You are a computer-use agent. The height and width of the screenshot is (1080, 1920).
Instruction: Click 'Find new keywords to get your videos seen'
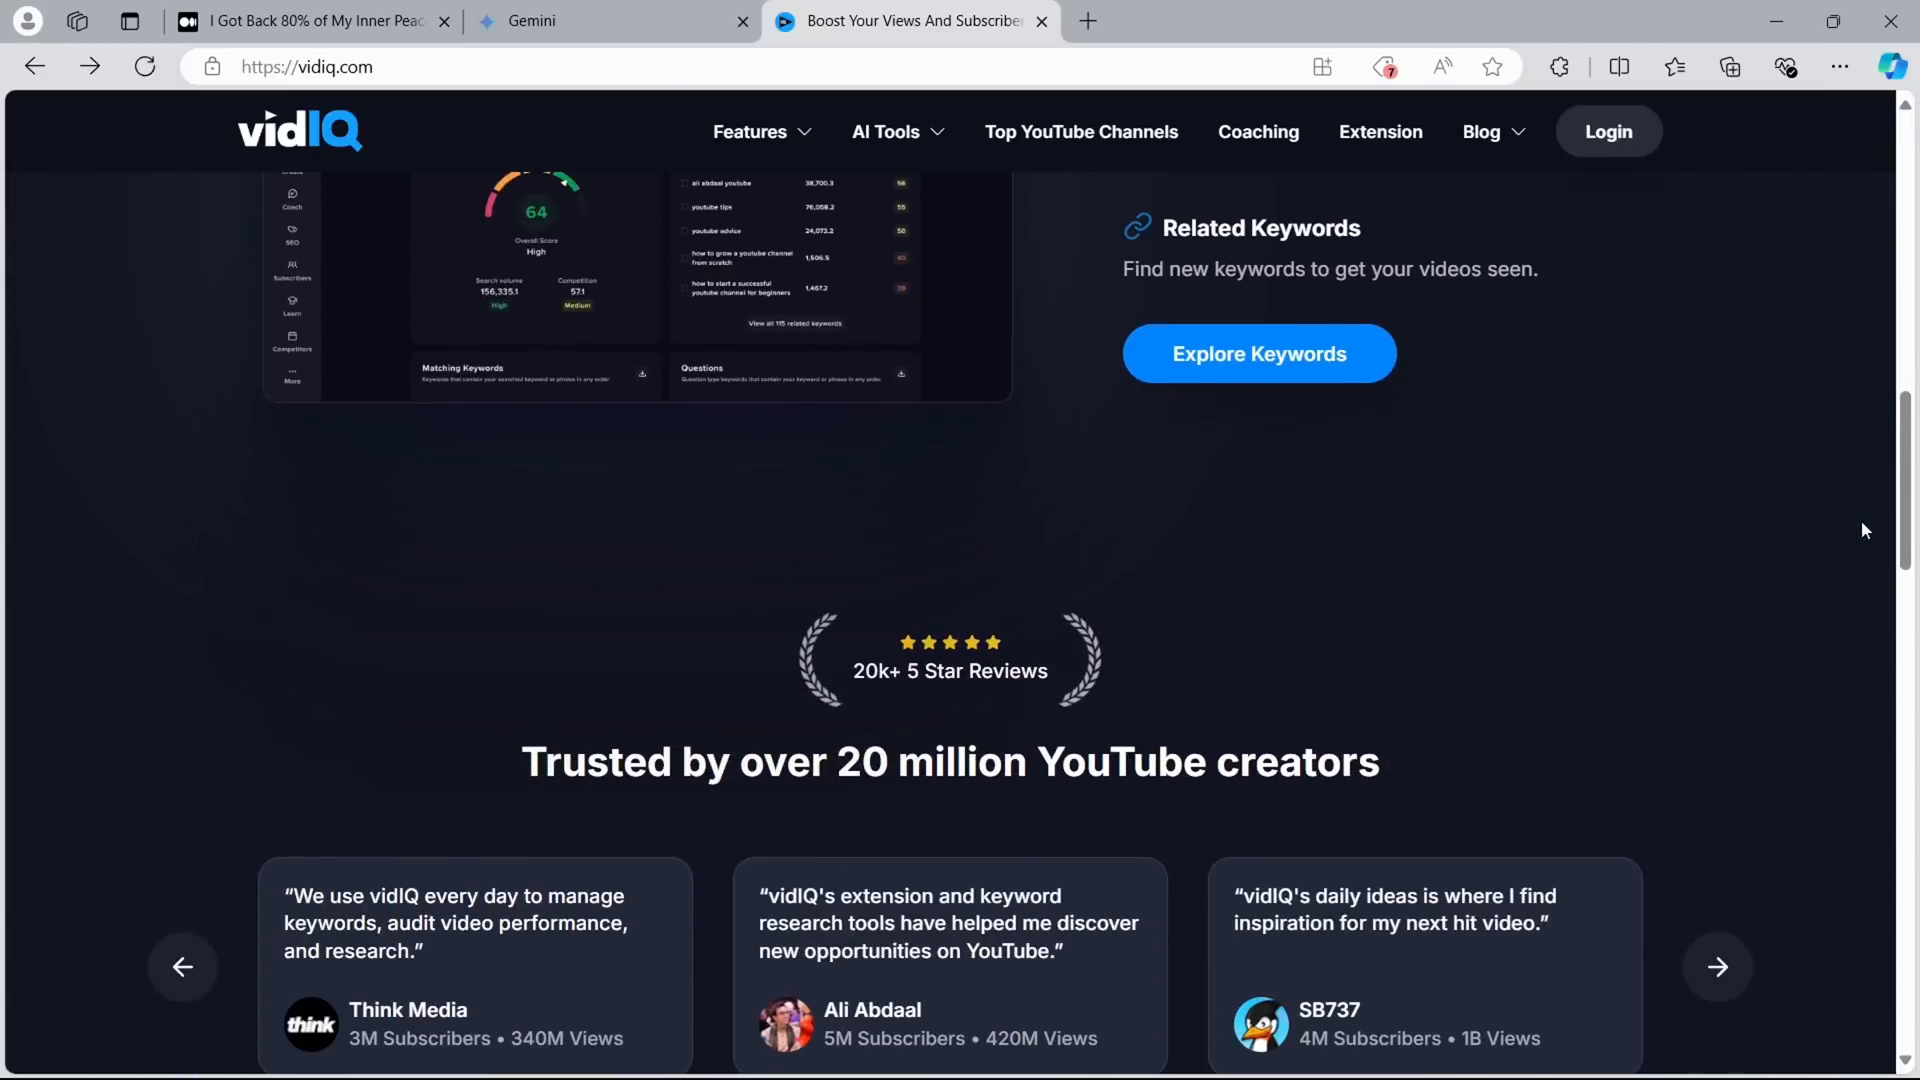[1330, 269]
